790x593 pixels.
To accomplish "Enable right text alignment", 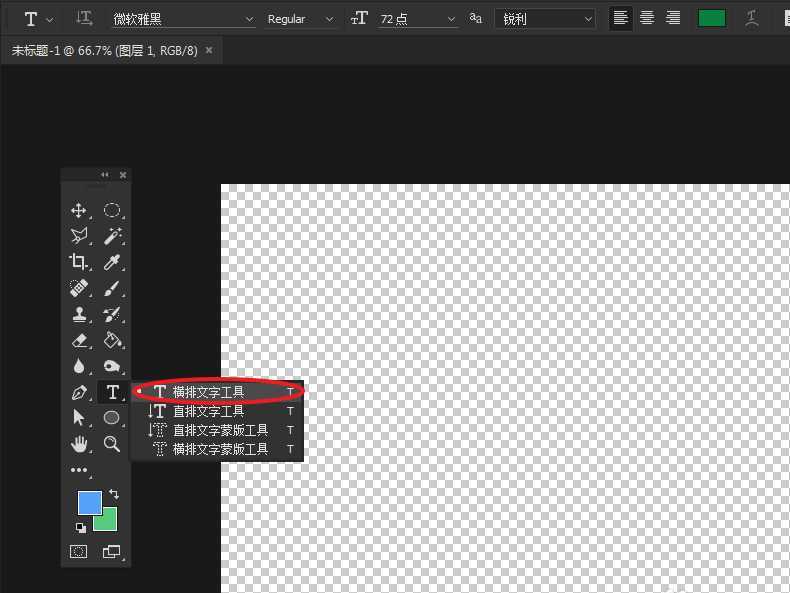I will point(673,19).
